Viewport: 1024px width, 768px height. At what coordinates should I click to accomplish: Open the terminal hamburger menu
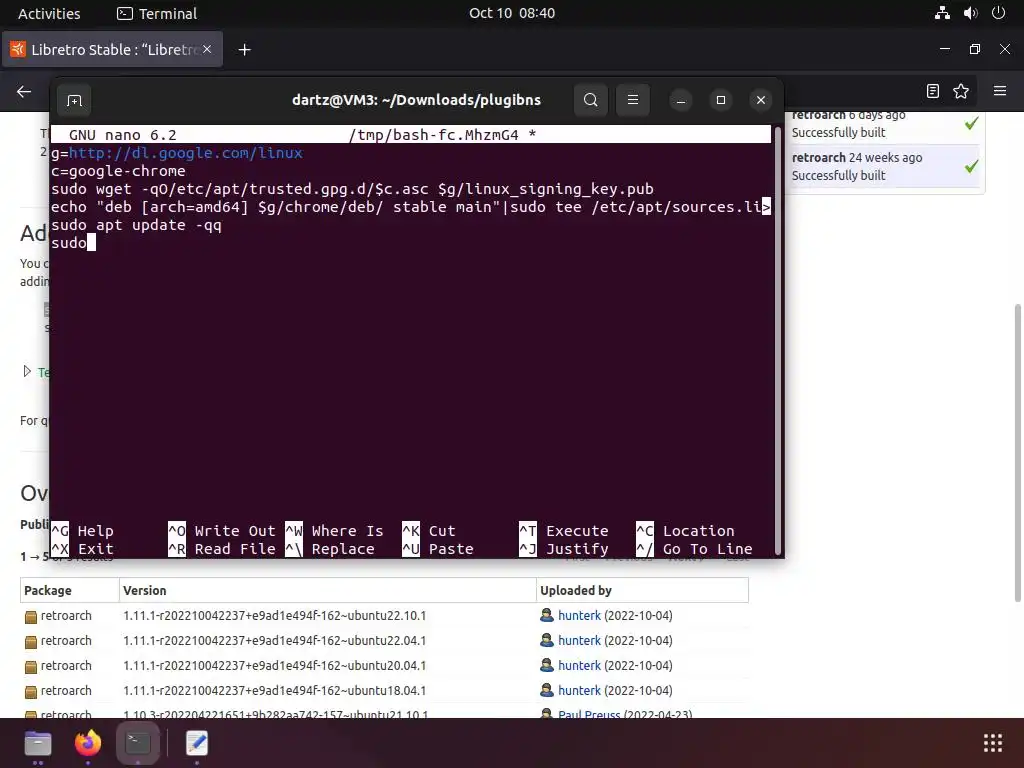(632, 100)
